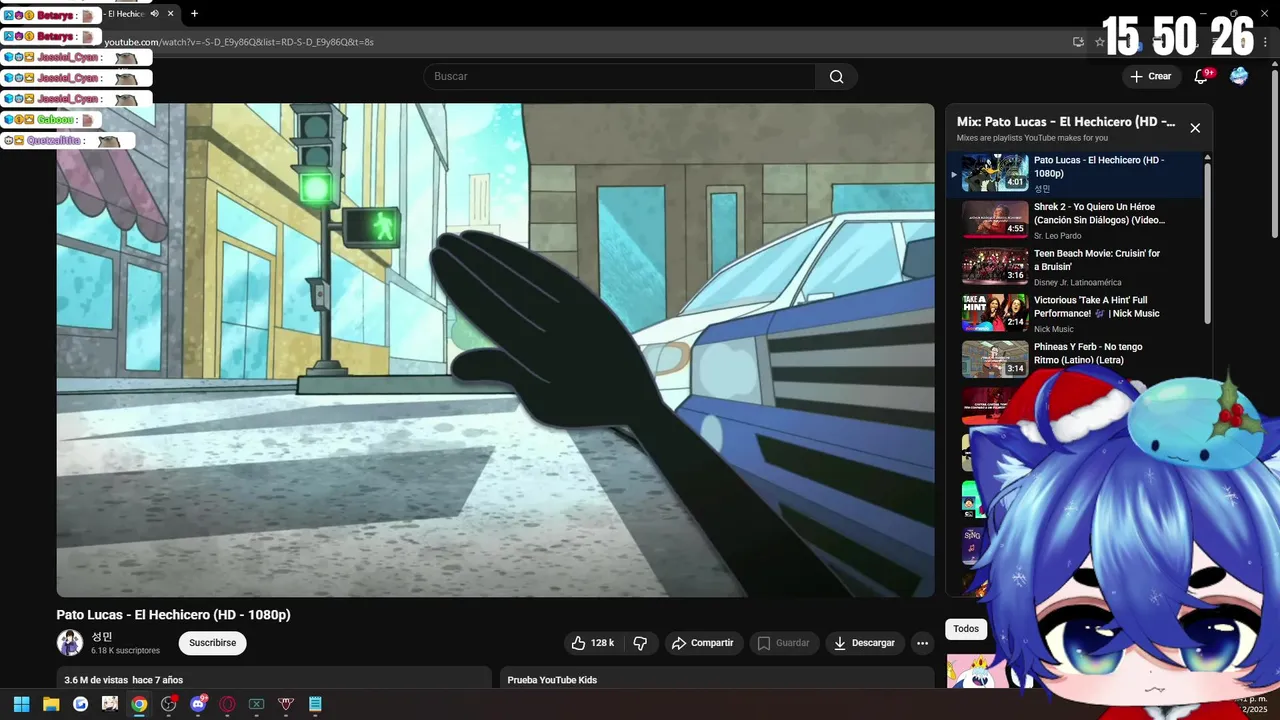Play Teen Beach Movie: Cruisin' for a Bruisin'
Screen dimensions: 1280x720
coord(1076,267)
